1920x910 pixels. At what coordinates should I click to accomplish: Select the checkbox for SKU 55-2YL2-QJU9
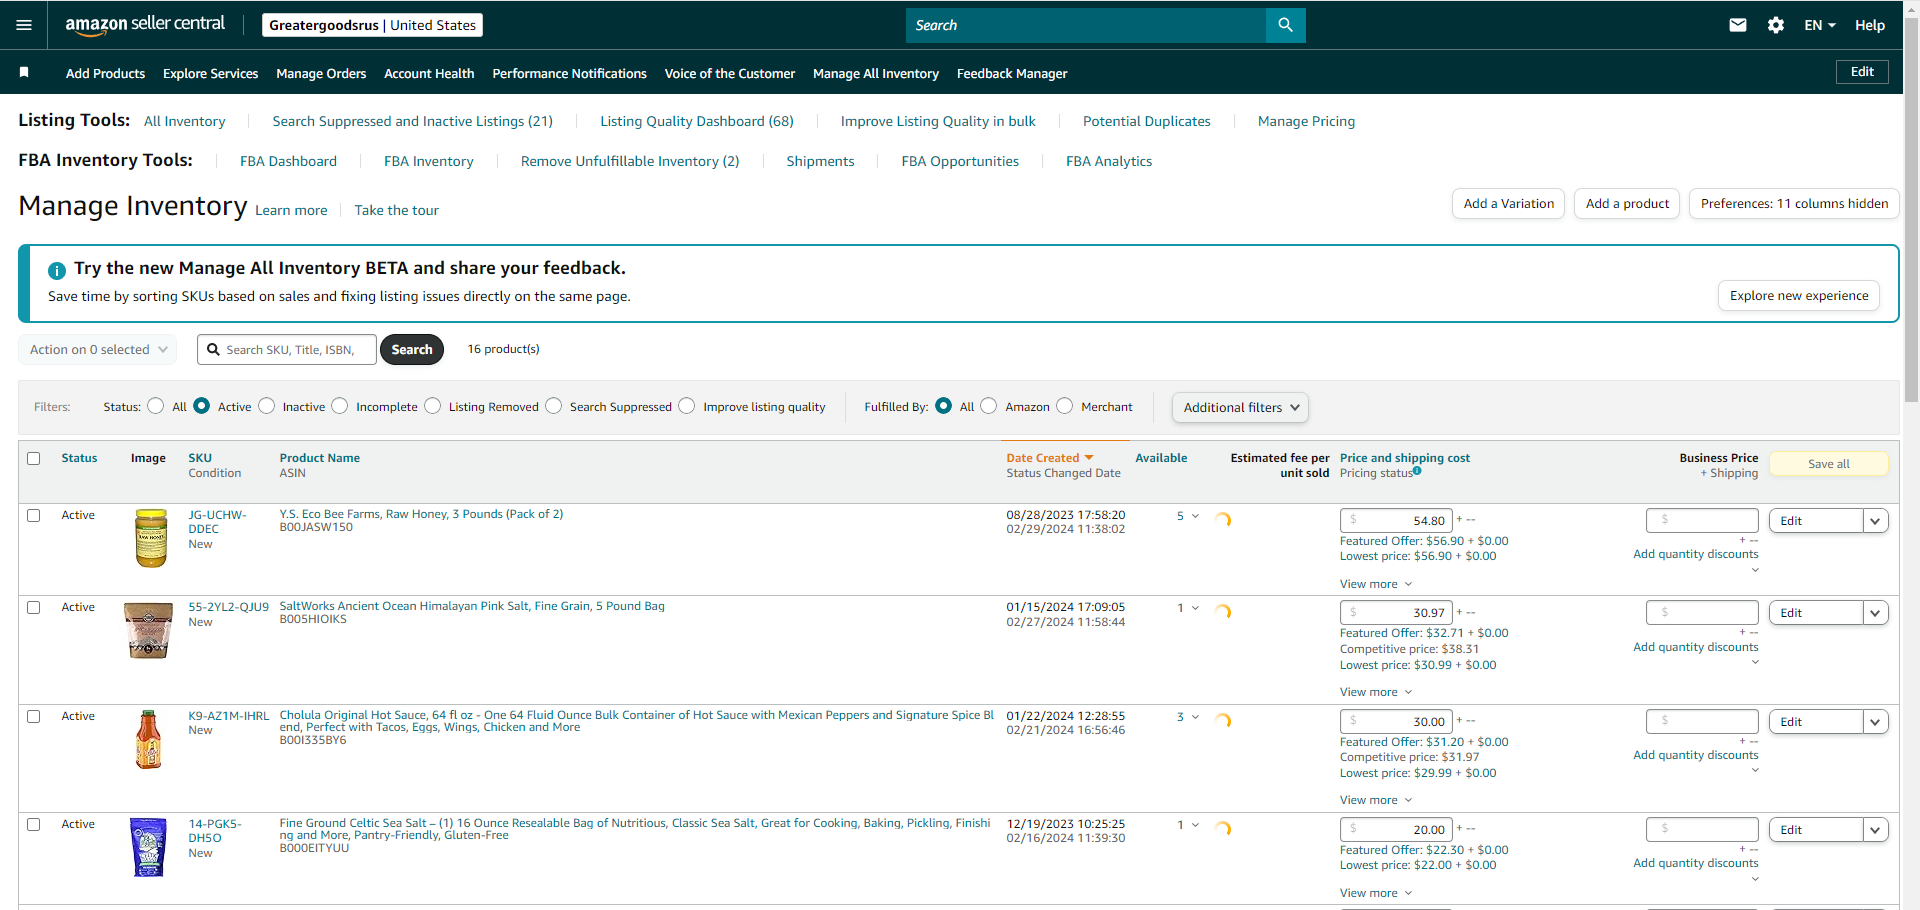(x=34, y=607)
